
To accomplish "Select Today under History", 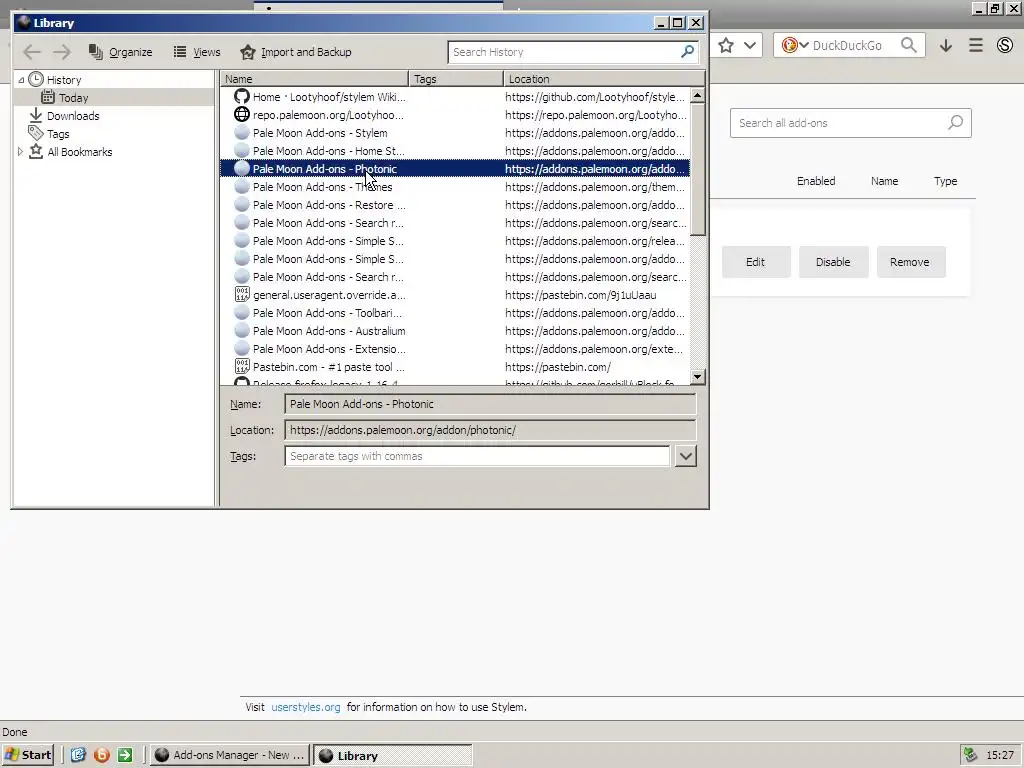I will point(73,98).
